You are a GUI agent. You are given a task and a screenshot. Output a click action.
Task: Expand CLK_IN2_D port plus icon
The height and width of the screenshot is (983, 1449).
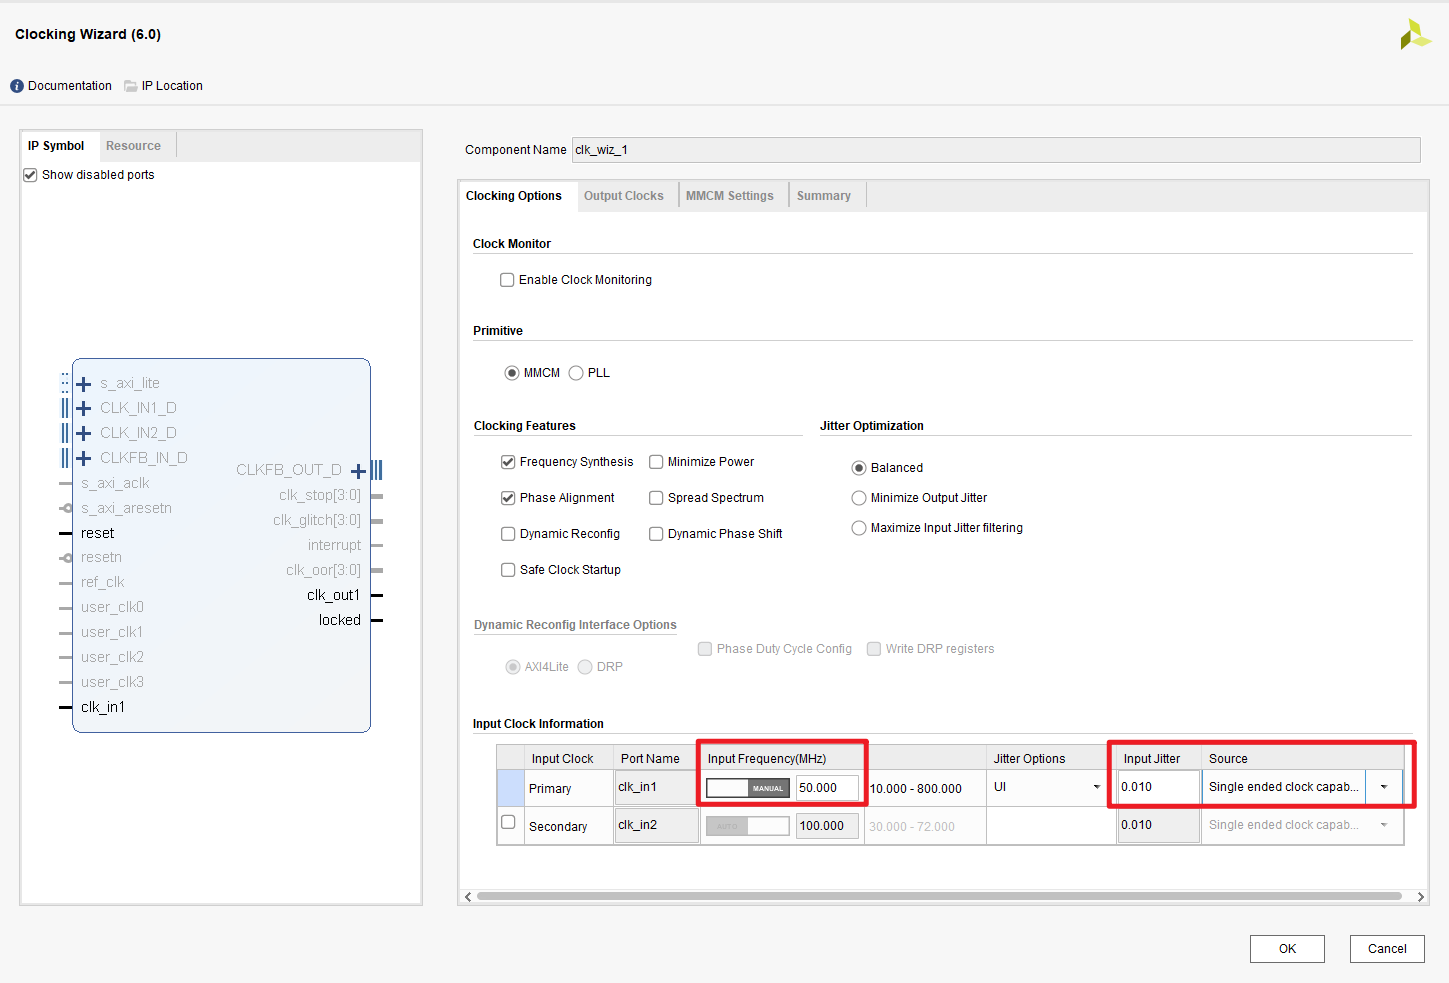point(84,433)
